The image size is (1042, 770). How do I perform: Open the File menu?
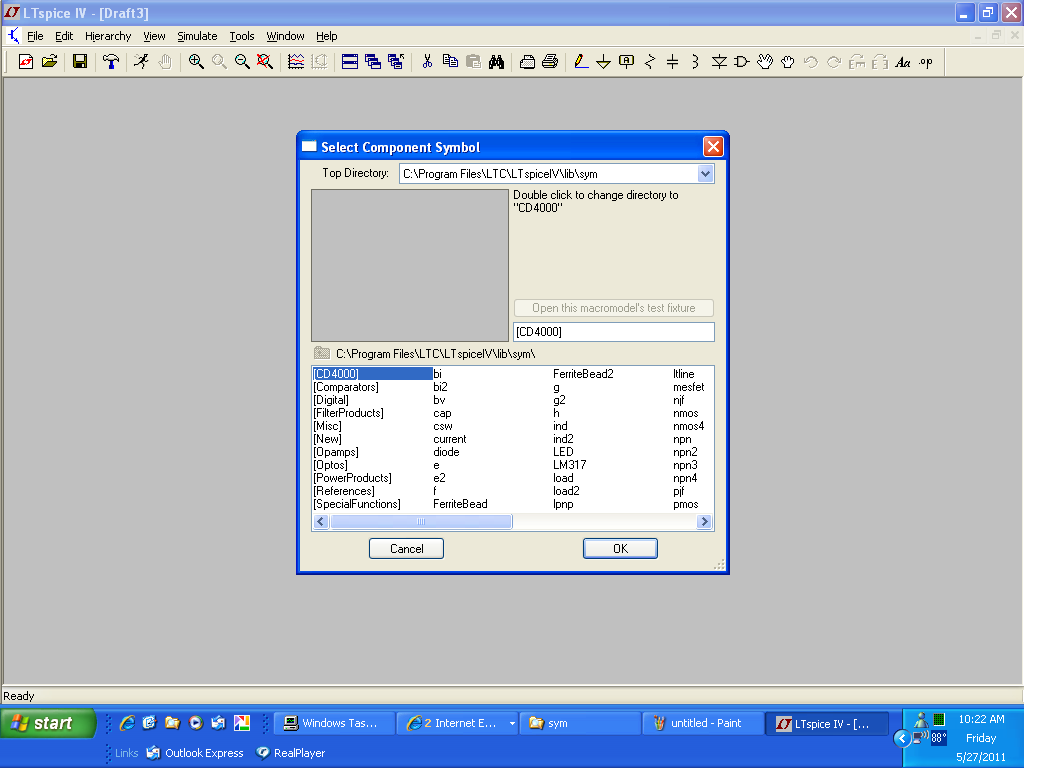pyautogui.click(x=35, y=36)
